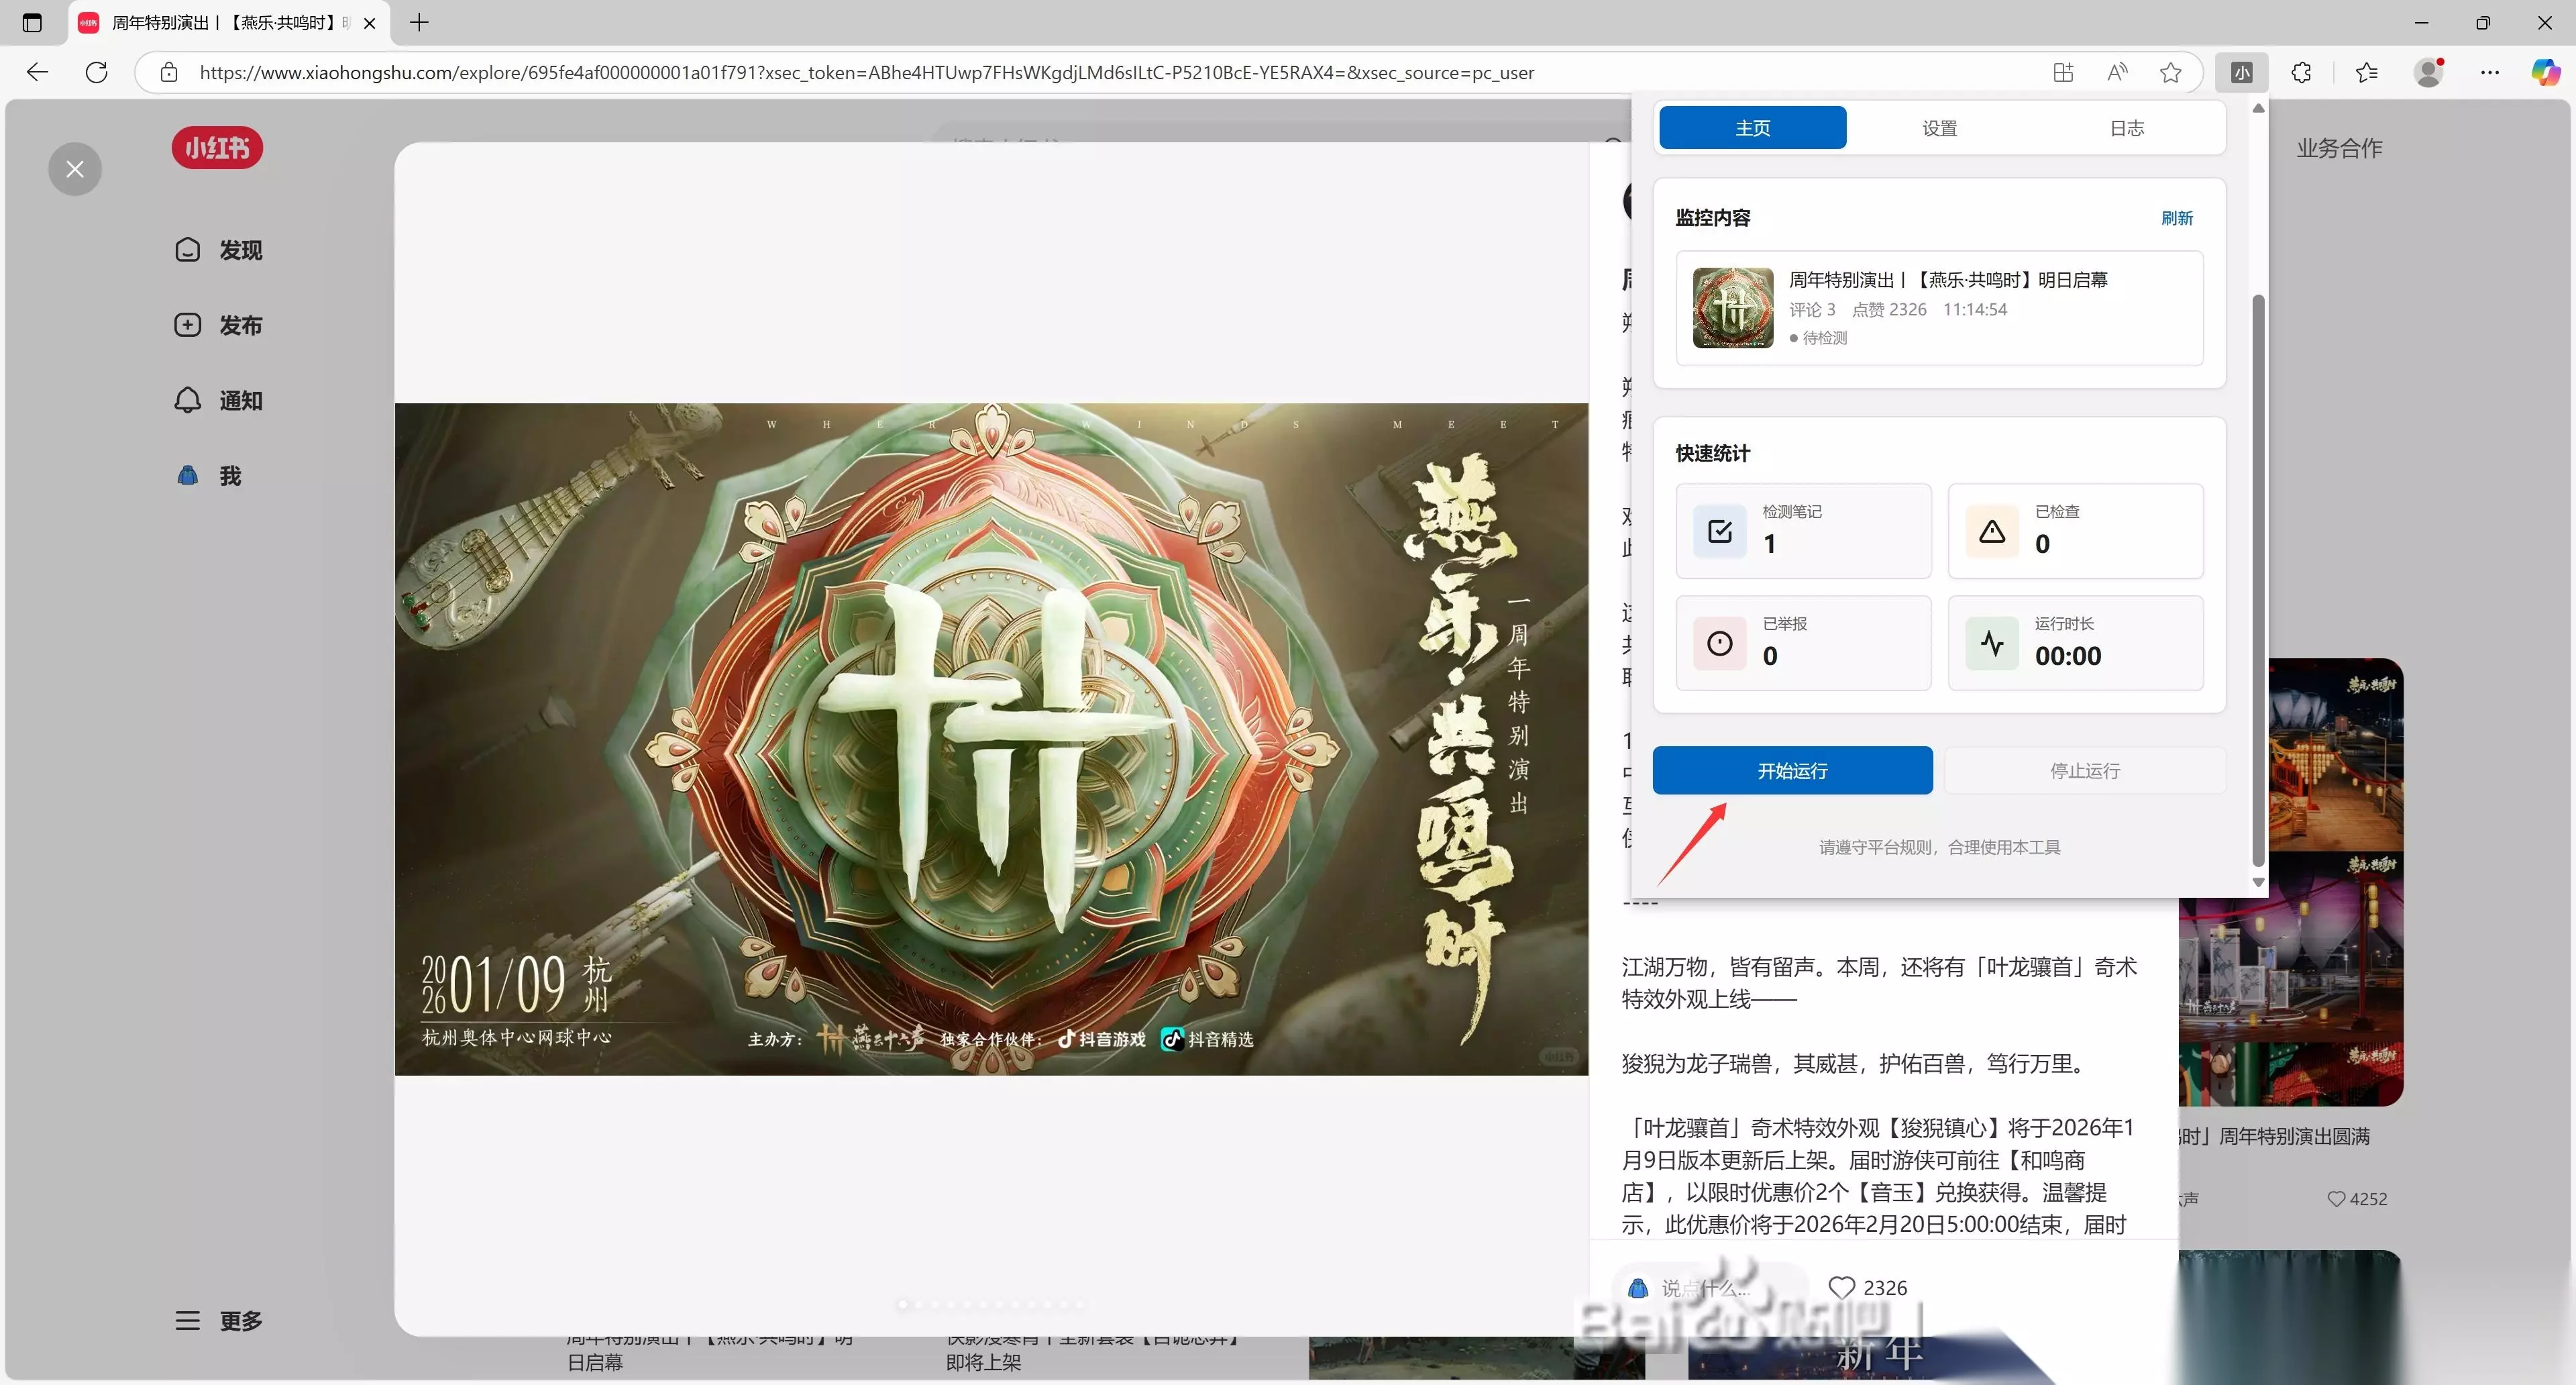The image size is (2576, 1385).
Task: Open the tab actions menu icon
Action: pos(32,22)
